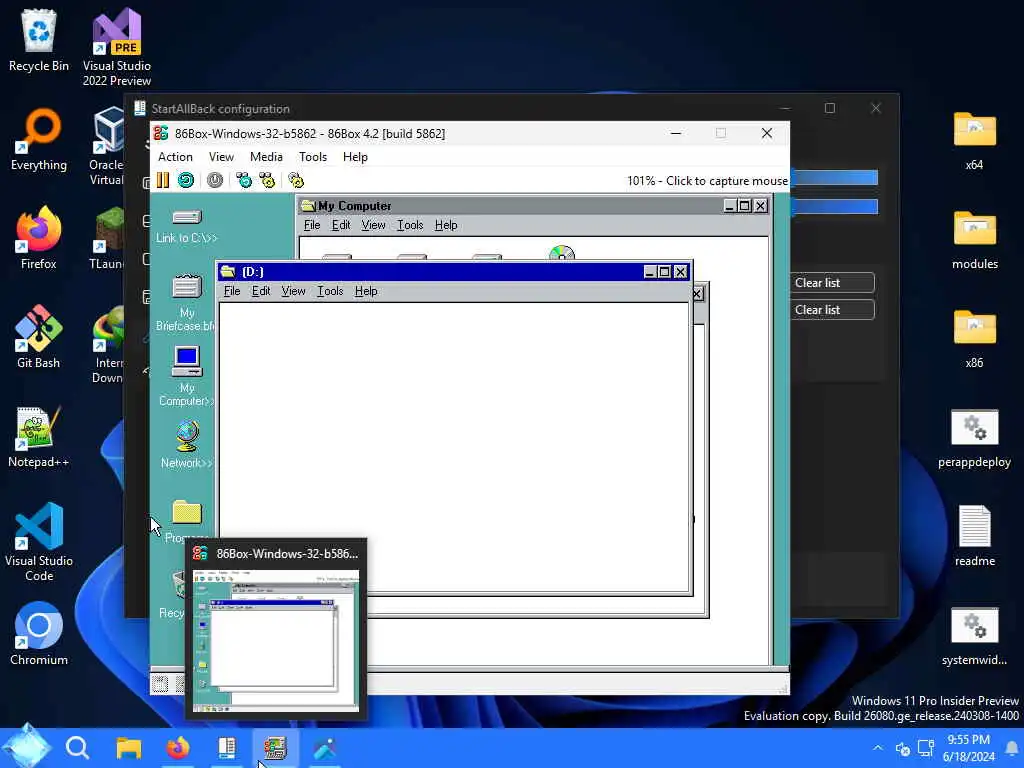Screen dimensions: 1024x768
Task: Expand the system tray hidden icons chevron
Action: click(878, 748)
